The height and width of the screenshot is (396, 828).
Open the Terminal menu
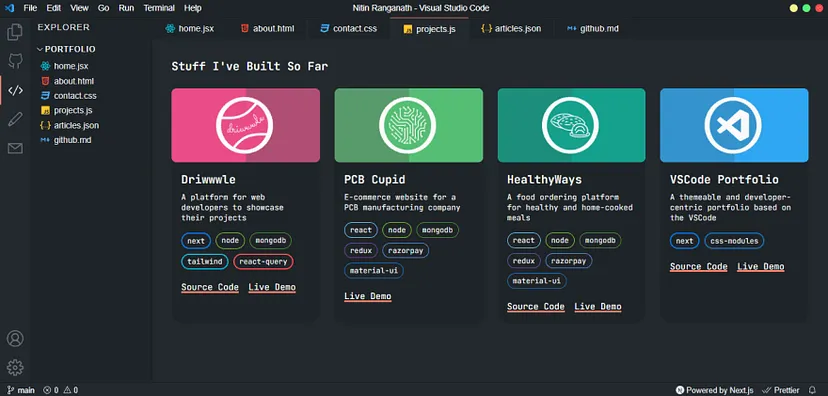[159, 8]
